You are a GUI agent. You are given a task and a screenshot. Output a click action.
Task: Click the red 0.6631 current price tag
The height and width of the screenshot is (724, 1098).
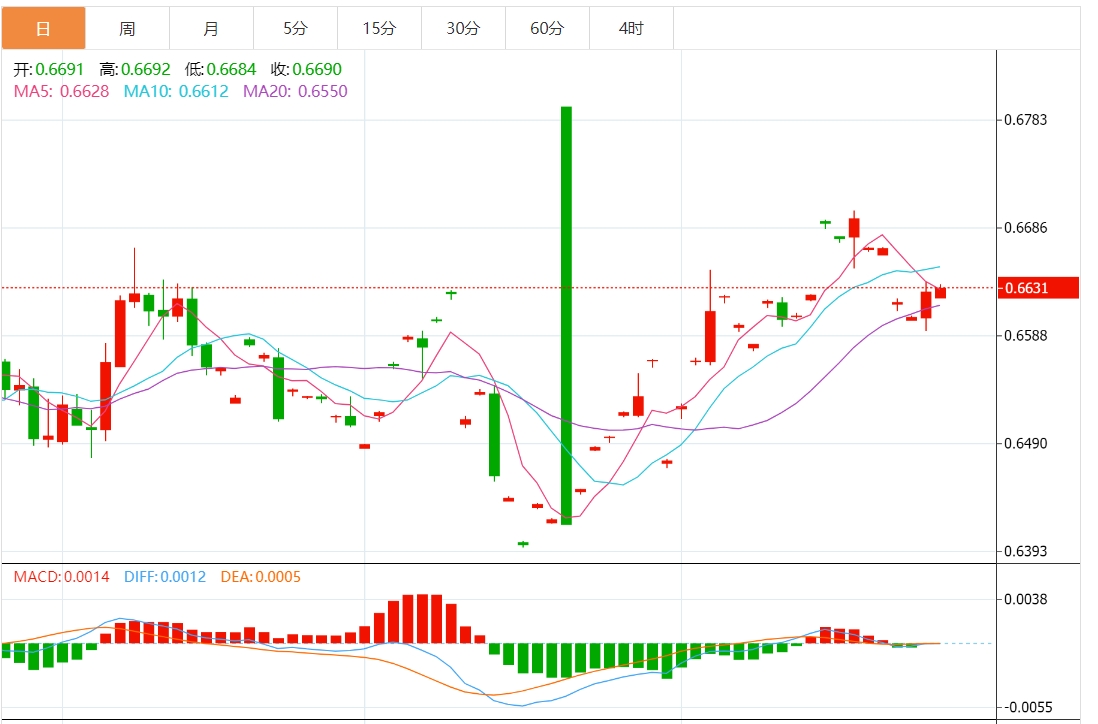1038,288
